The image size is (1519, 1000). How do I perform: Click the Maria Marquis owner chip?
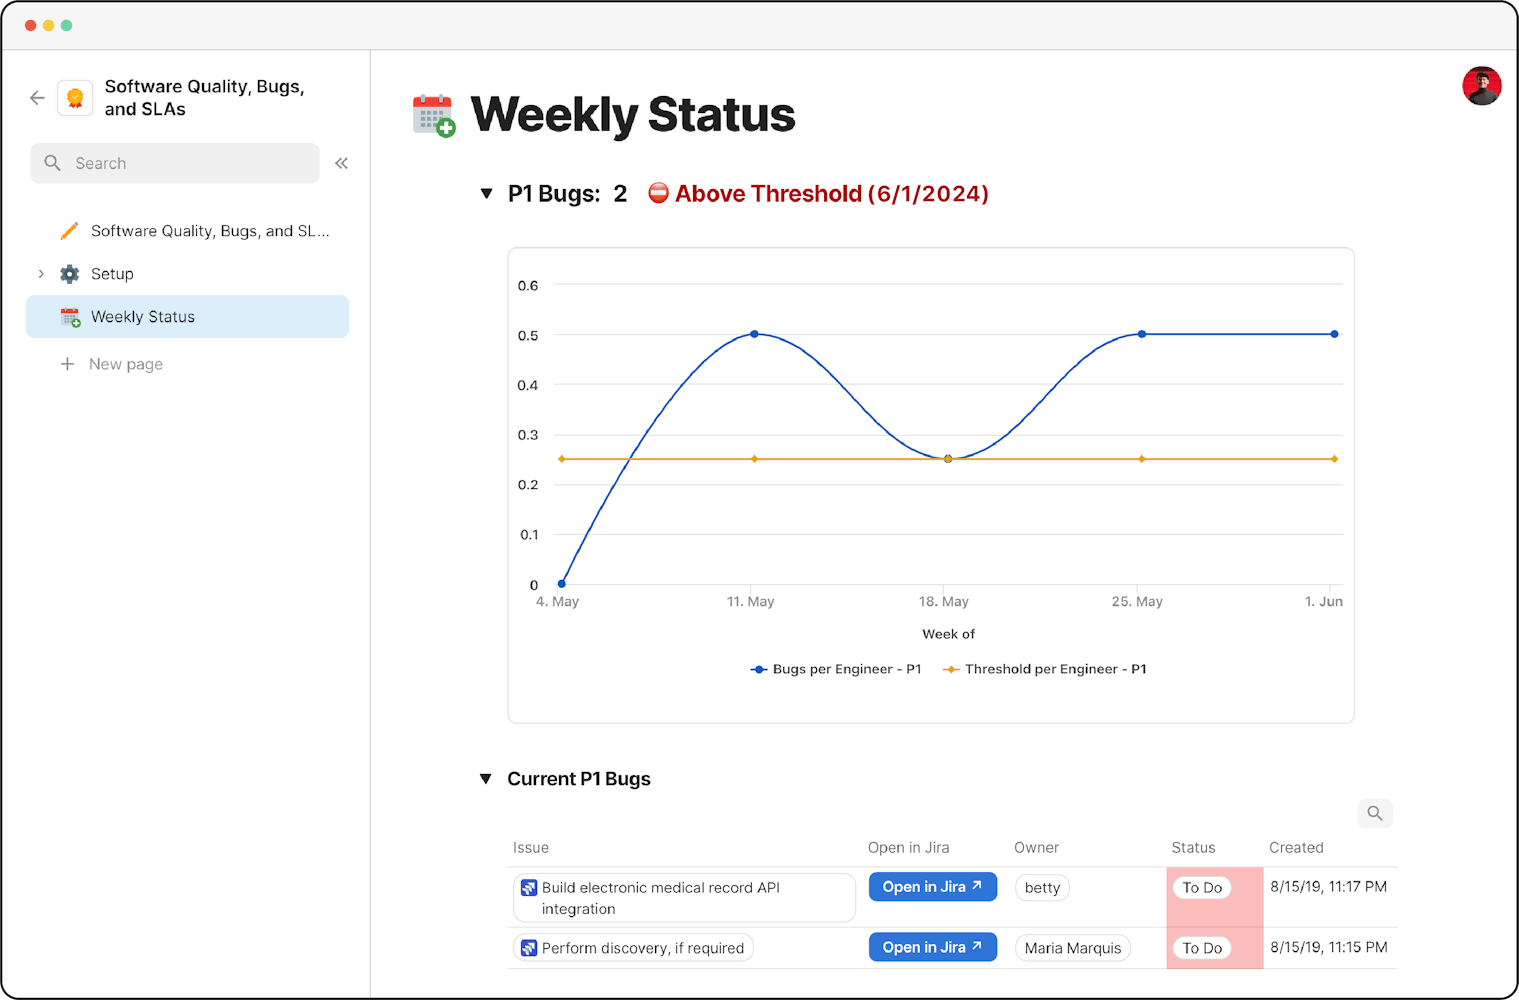click(x=1072, y=948)
